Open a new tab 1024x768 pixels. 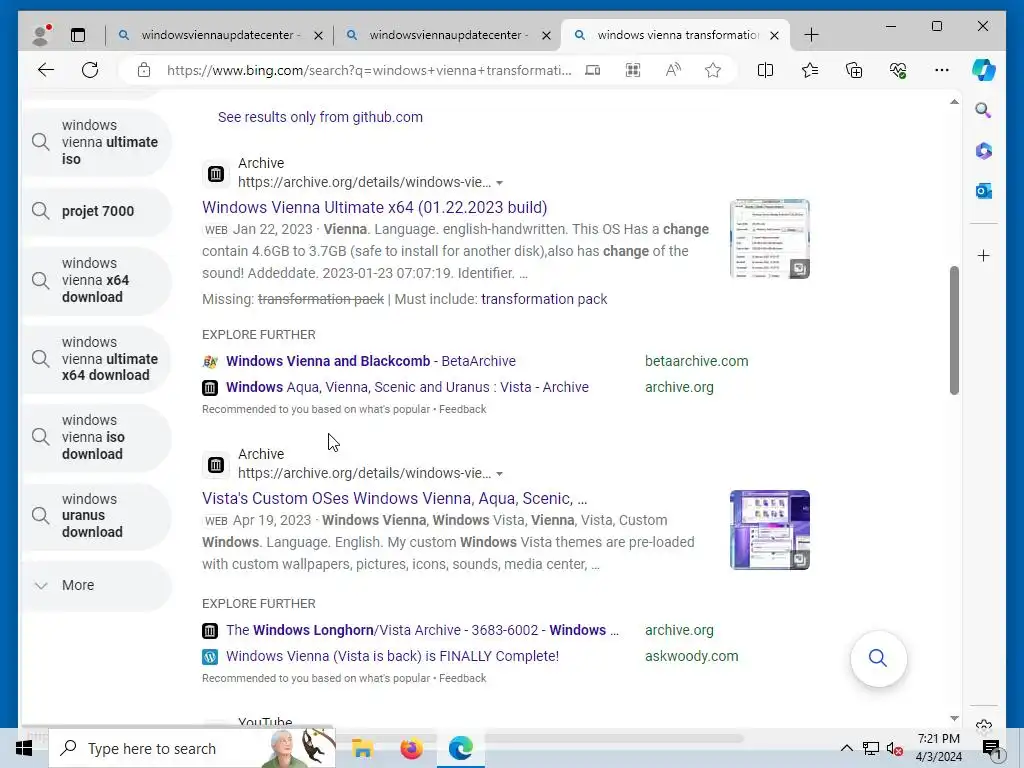tap(811, 35)
